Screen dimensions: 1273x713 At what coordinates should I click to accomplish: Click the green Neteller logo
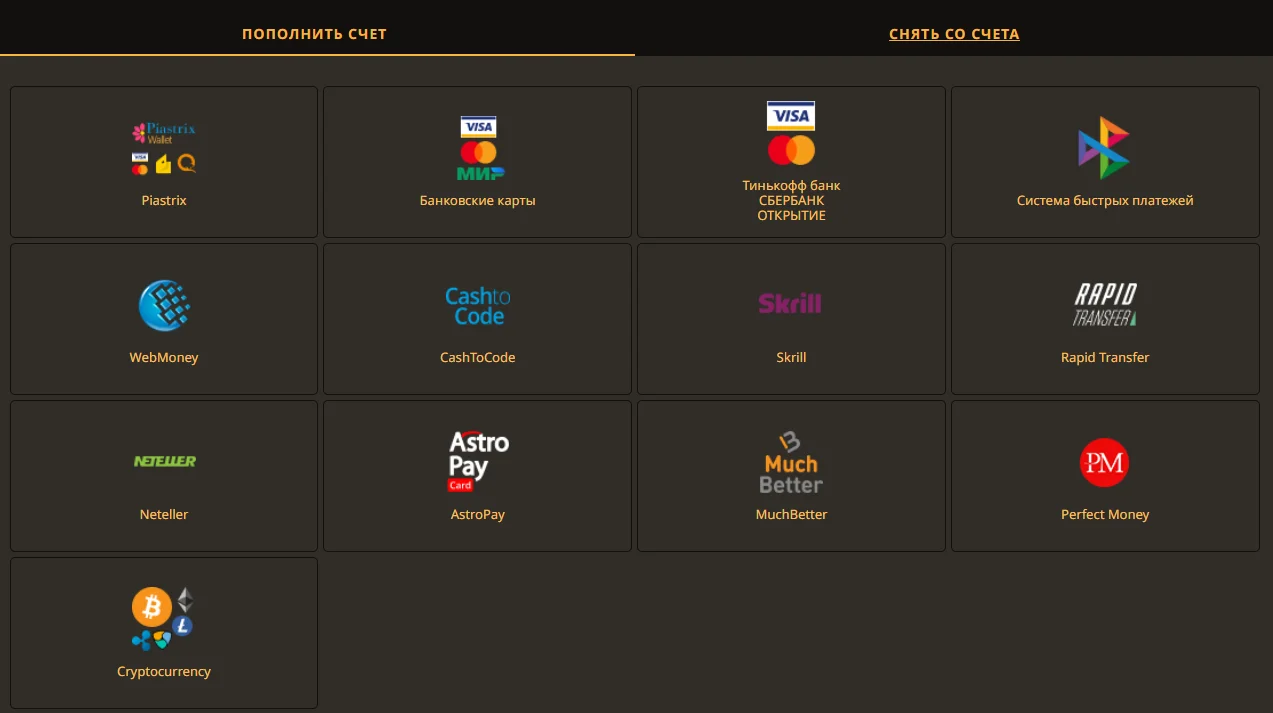coord(165,461)
